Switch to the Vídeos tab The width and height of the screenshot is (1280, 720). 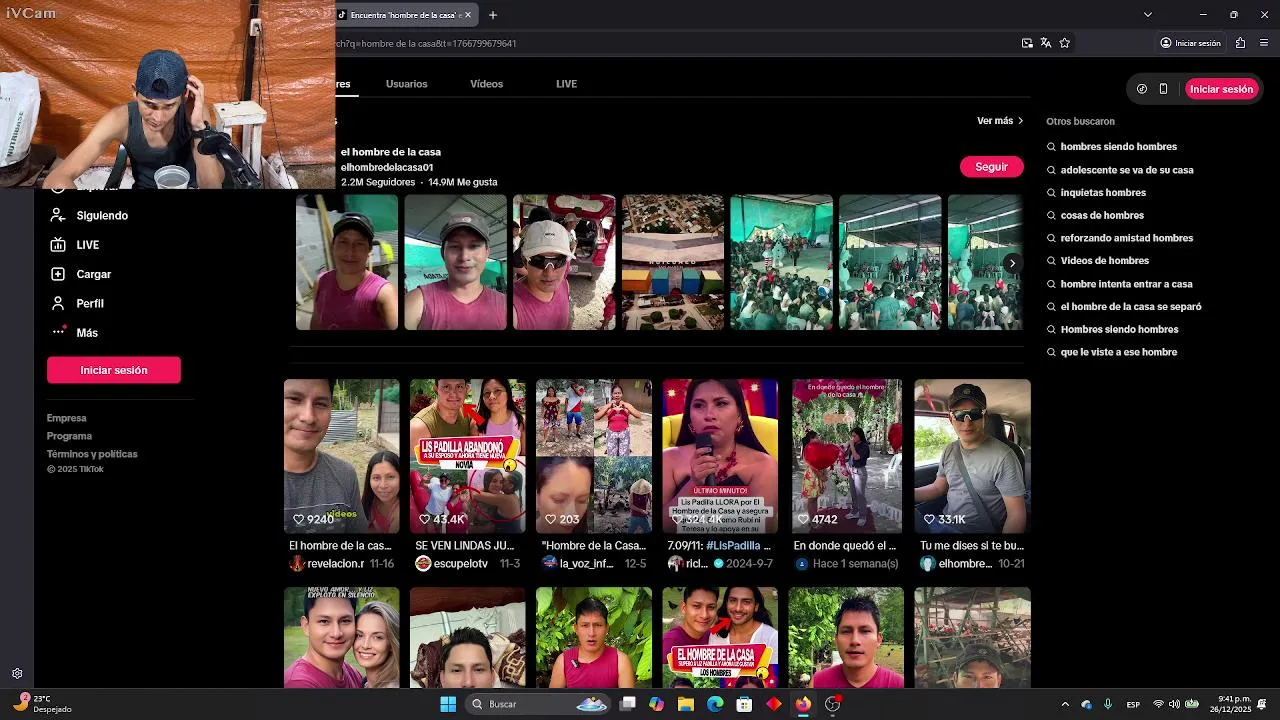[x=486, y=84]
